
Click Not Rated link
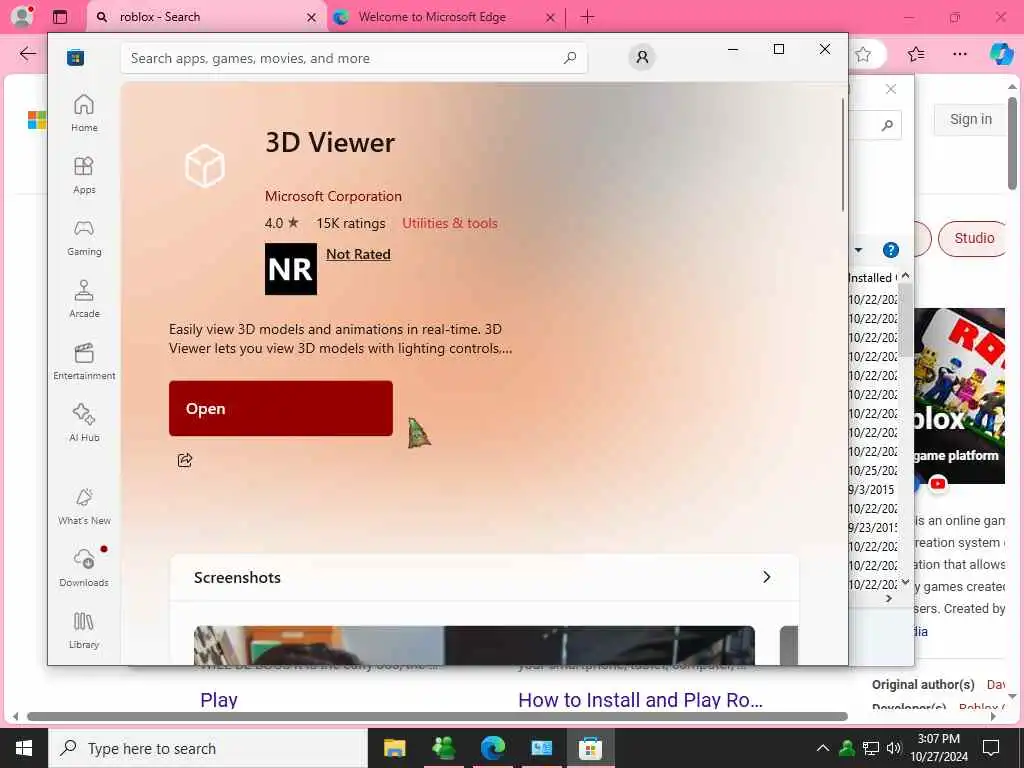point(359,254)
